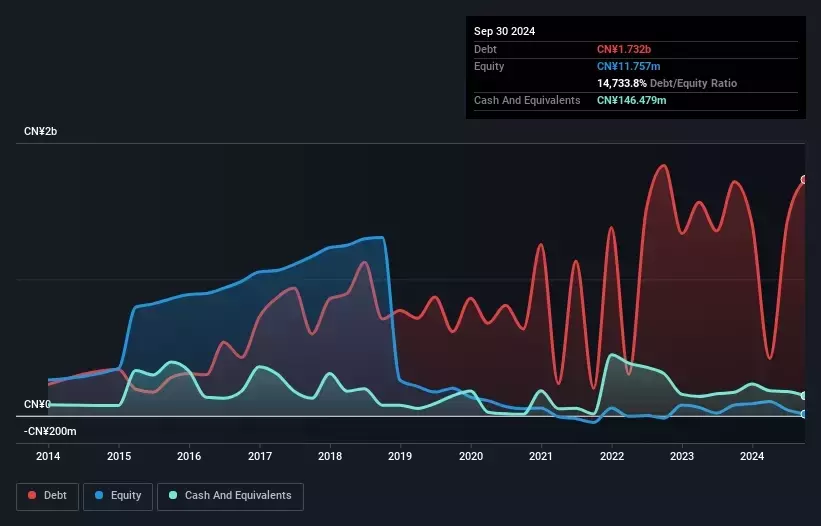Click the blue Equity endpoint marker on chart
Screen dimensions: 821x526
coord(804,414)
